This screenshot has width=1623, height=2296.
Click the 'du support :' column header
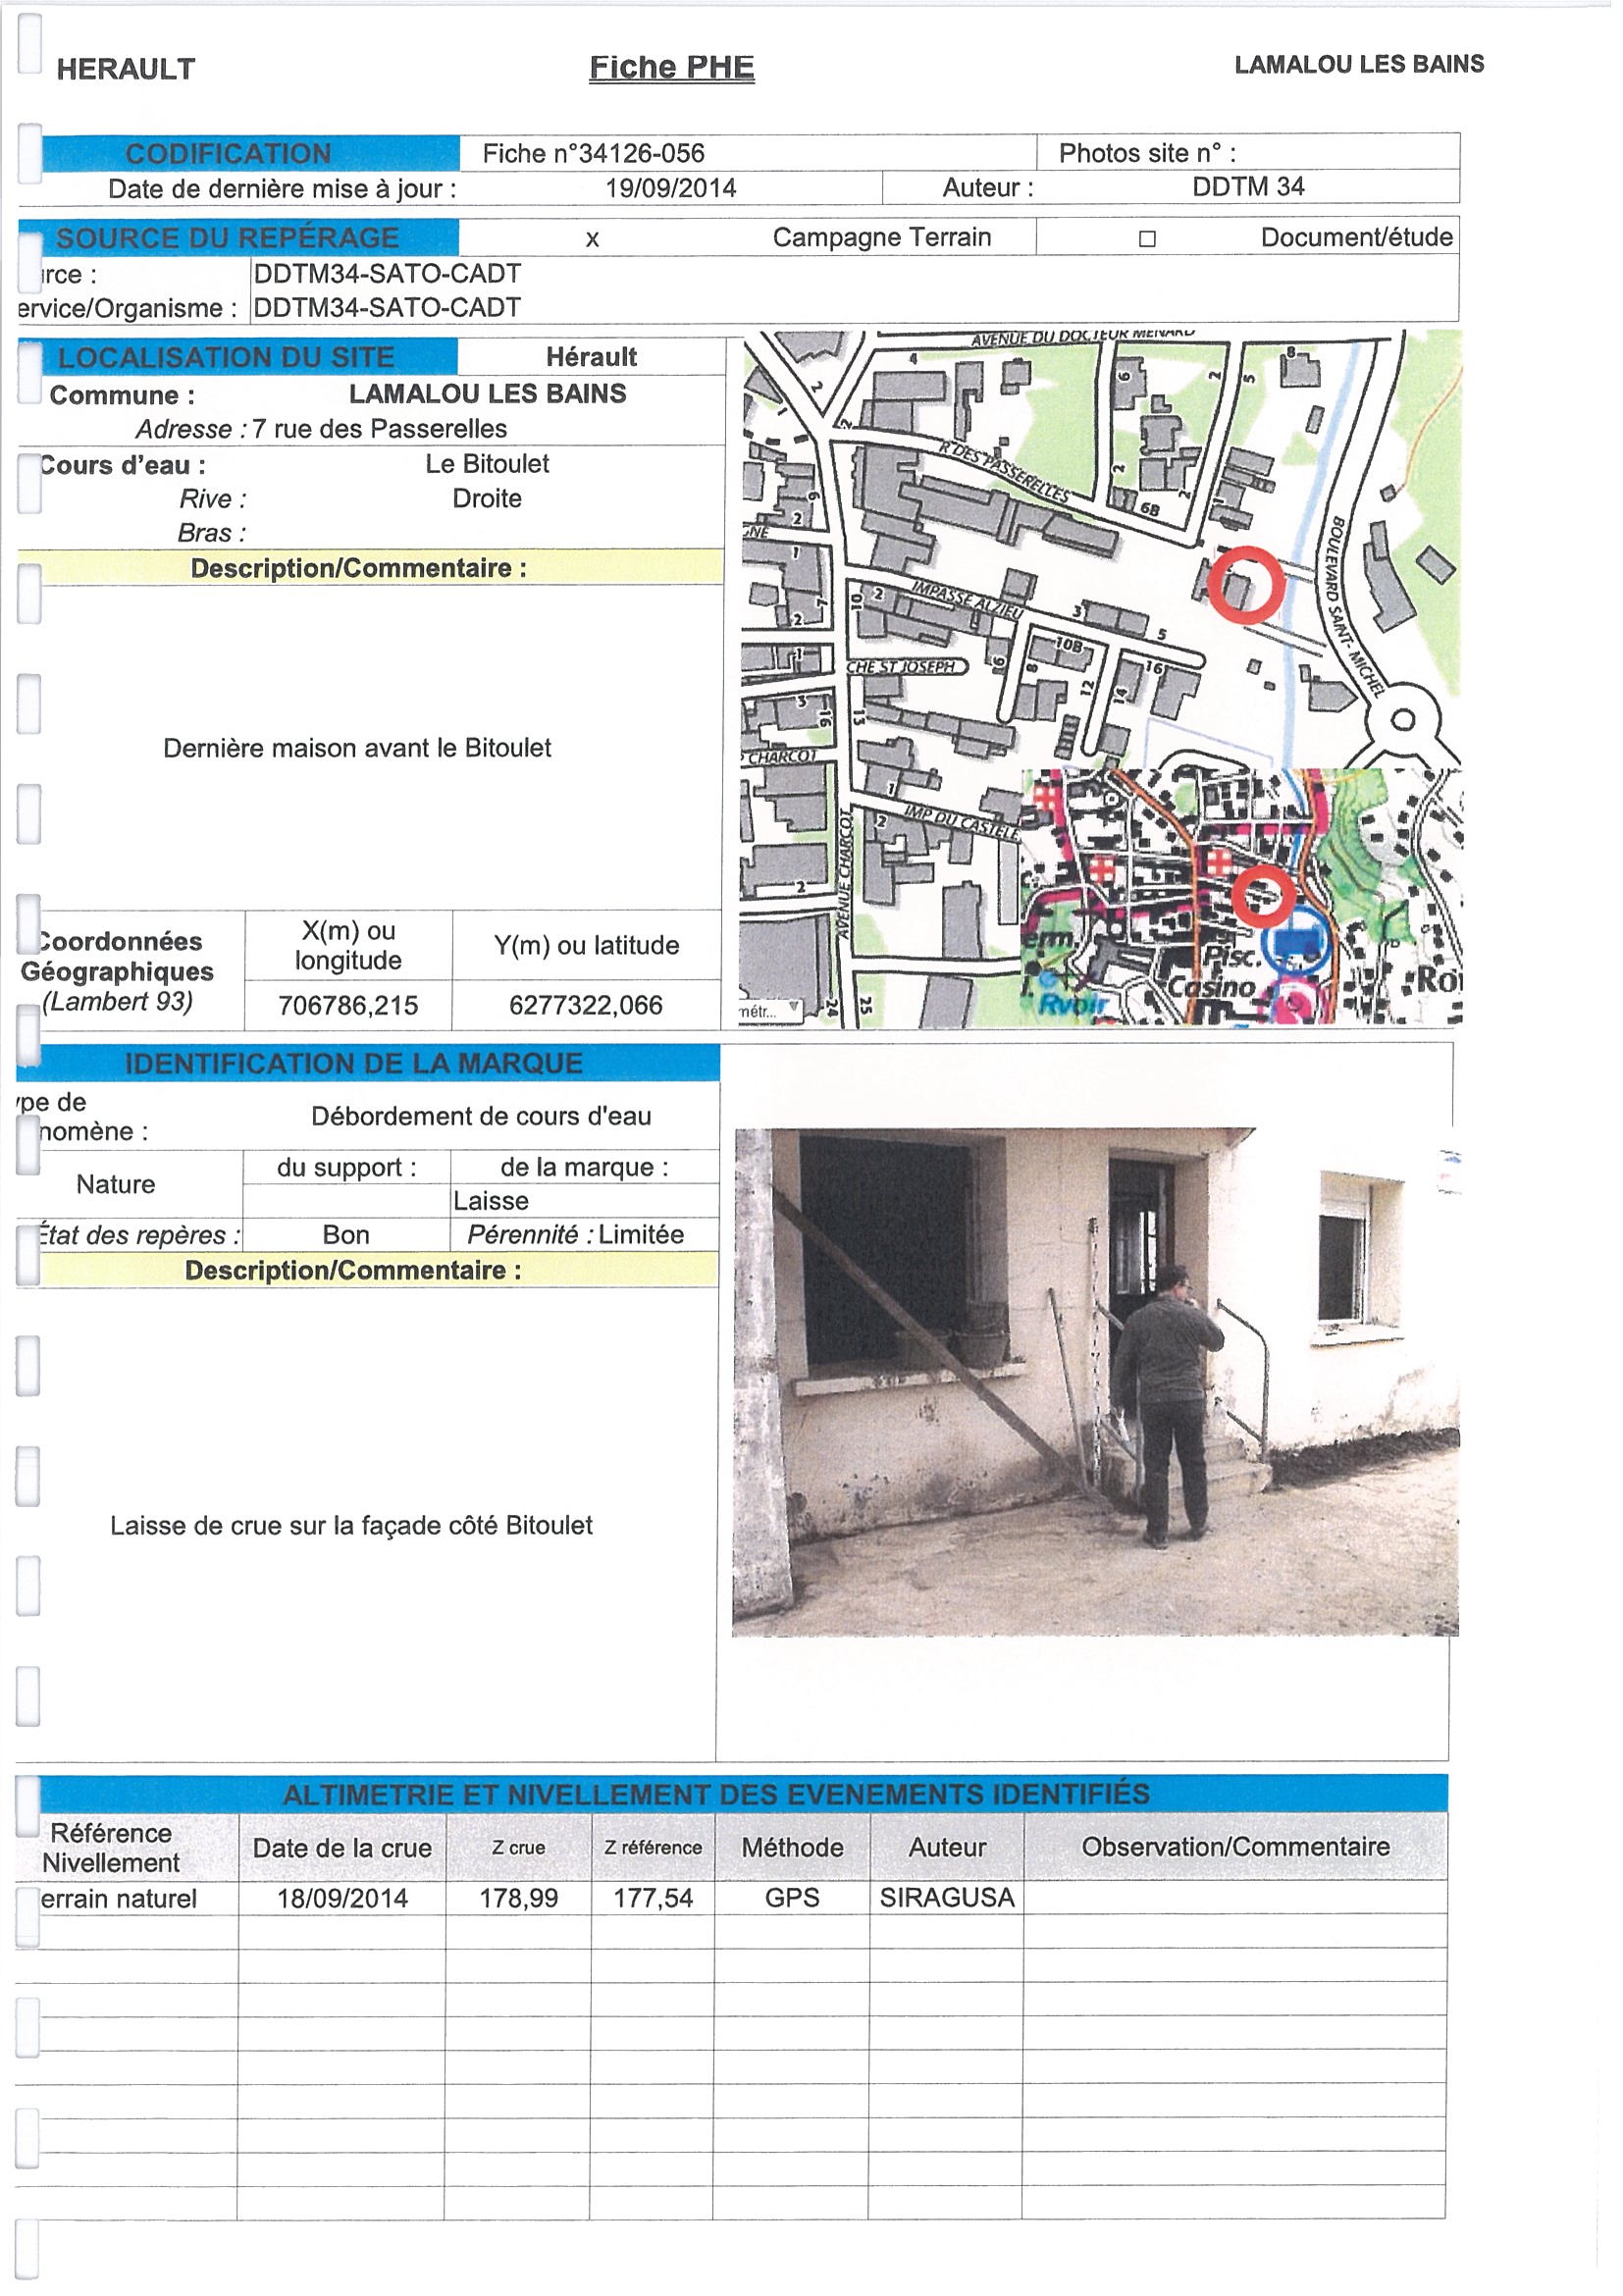click(349, 1175)
